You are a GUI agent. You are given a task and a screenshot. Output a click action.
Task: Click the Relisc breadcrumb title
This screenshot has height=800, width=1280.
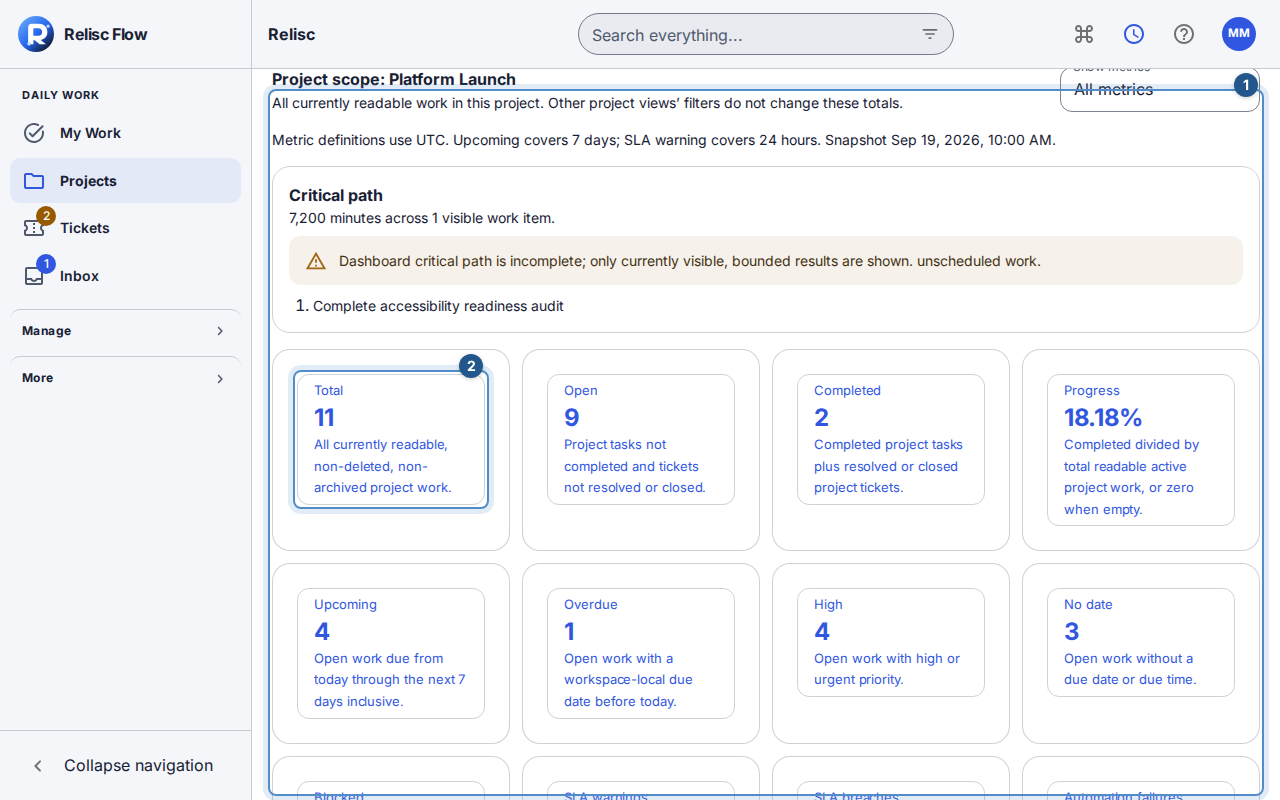[292, 34]
